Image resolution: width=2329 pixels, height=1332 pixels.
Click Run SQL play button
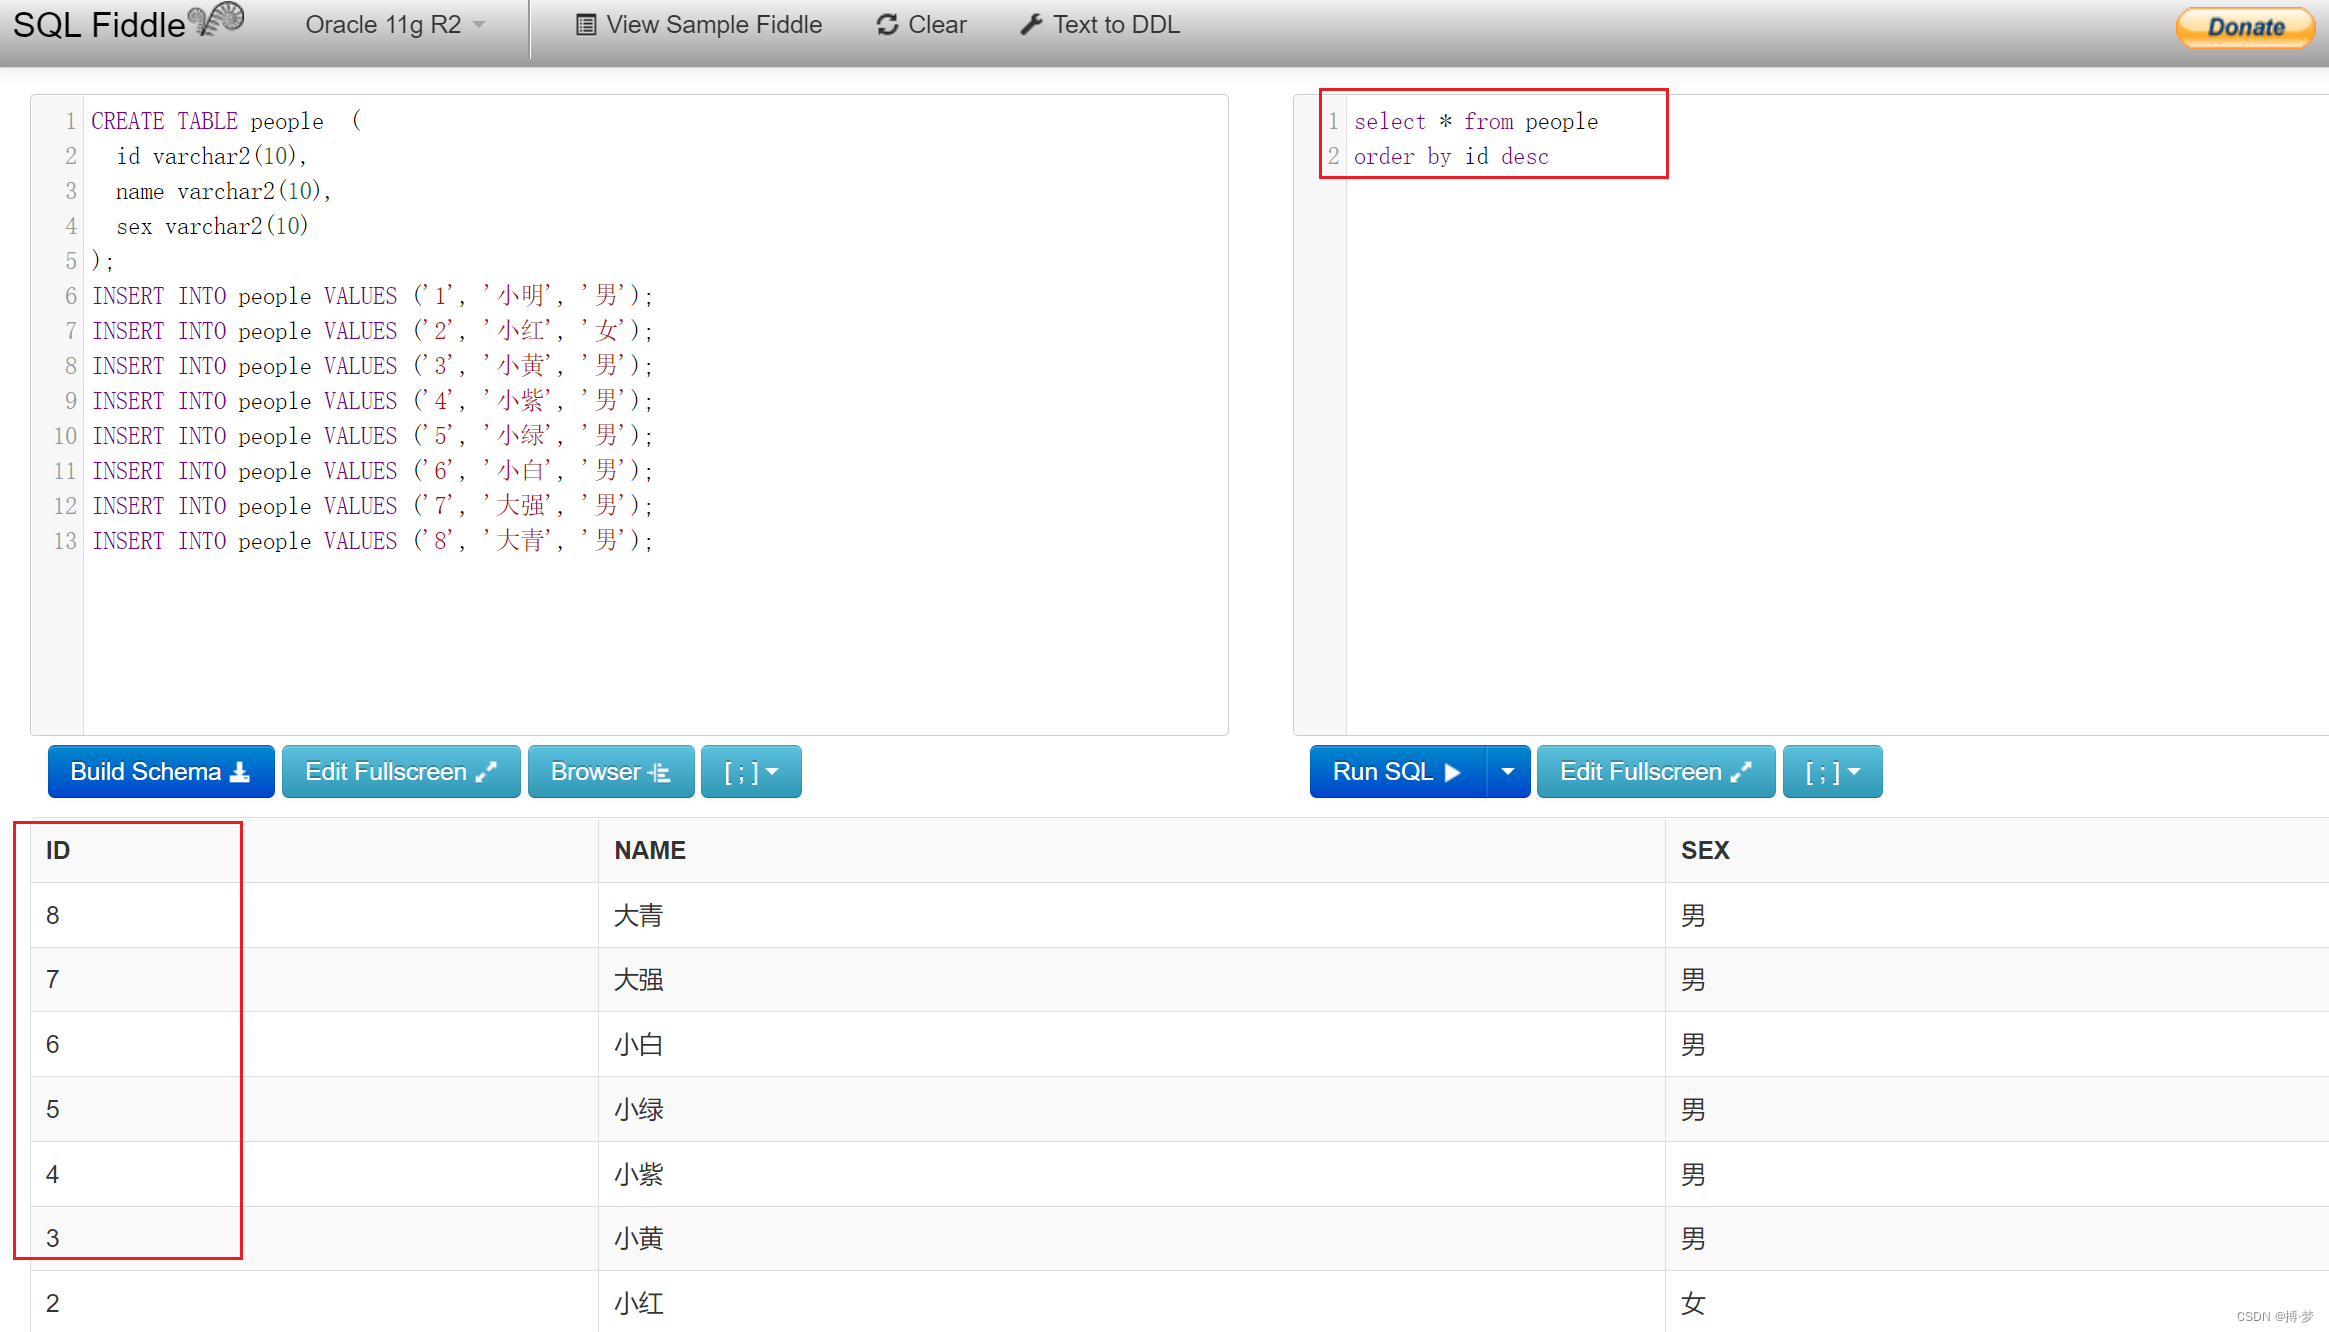click(1396, 771)
